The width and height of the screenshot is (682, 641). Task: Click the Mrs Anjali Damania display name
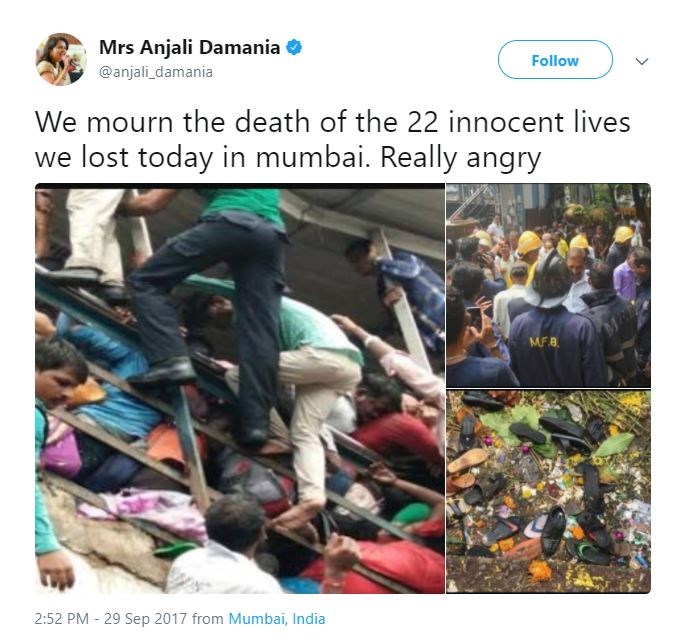189,47
